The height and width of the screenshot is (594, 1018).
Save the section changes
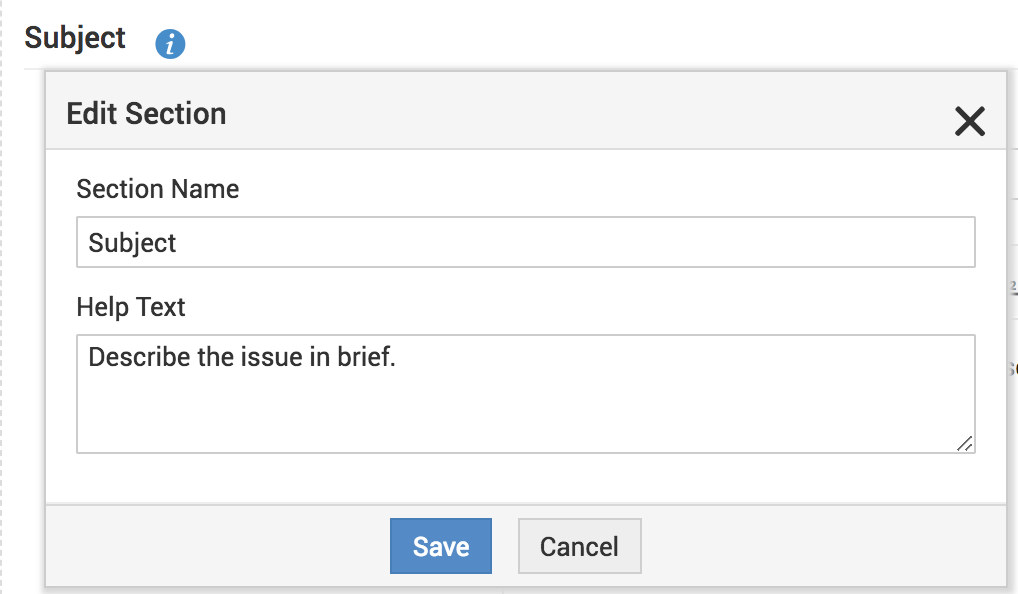(x=441, y=546)
